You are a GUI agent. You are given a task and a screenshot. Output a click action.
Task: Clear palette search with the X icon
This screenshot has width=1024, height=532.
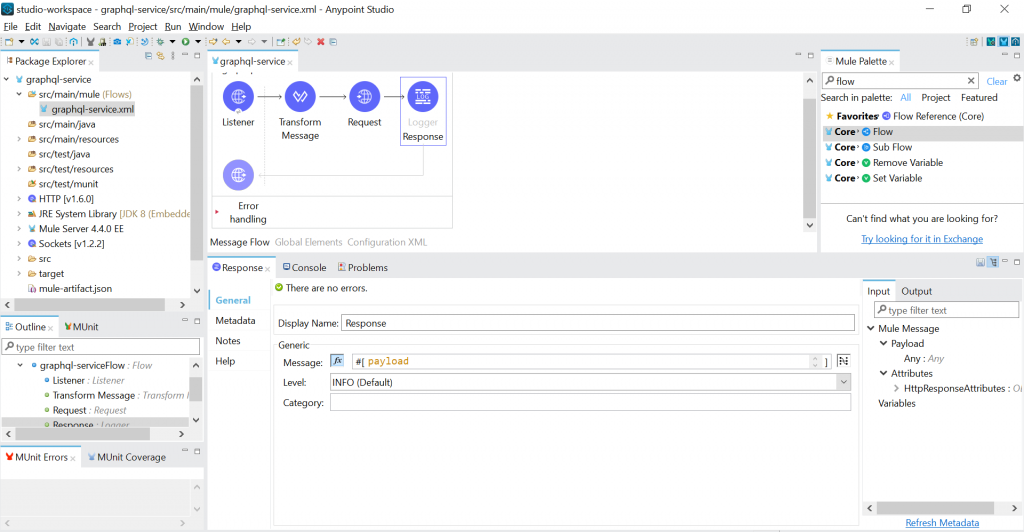coord(970,81)
